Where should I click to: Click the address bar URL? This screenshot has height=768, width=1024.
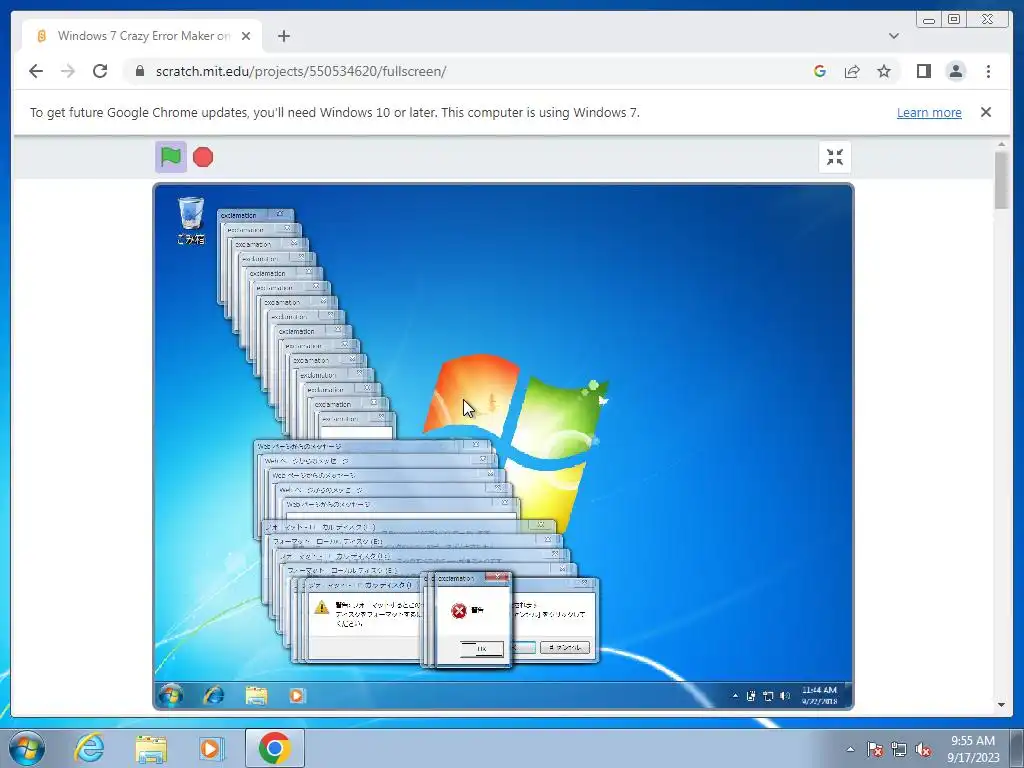click(x=301, y=71)
